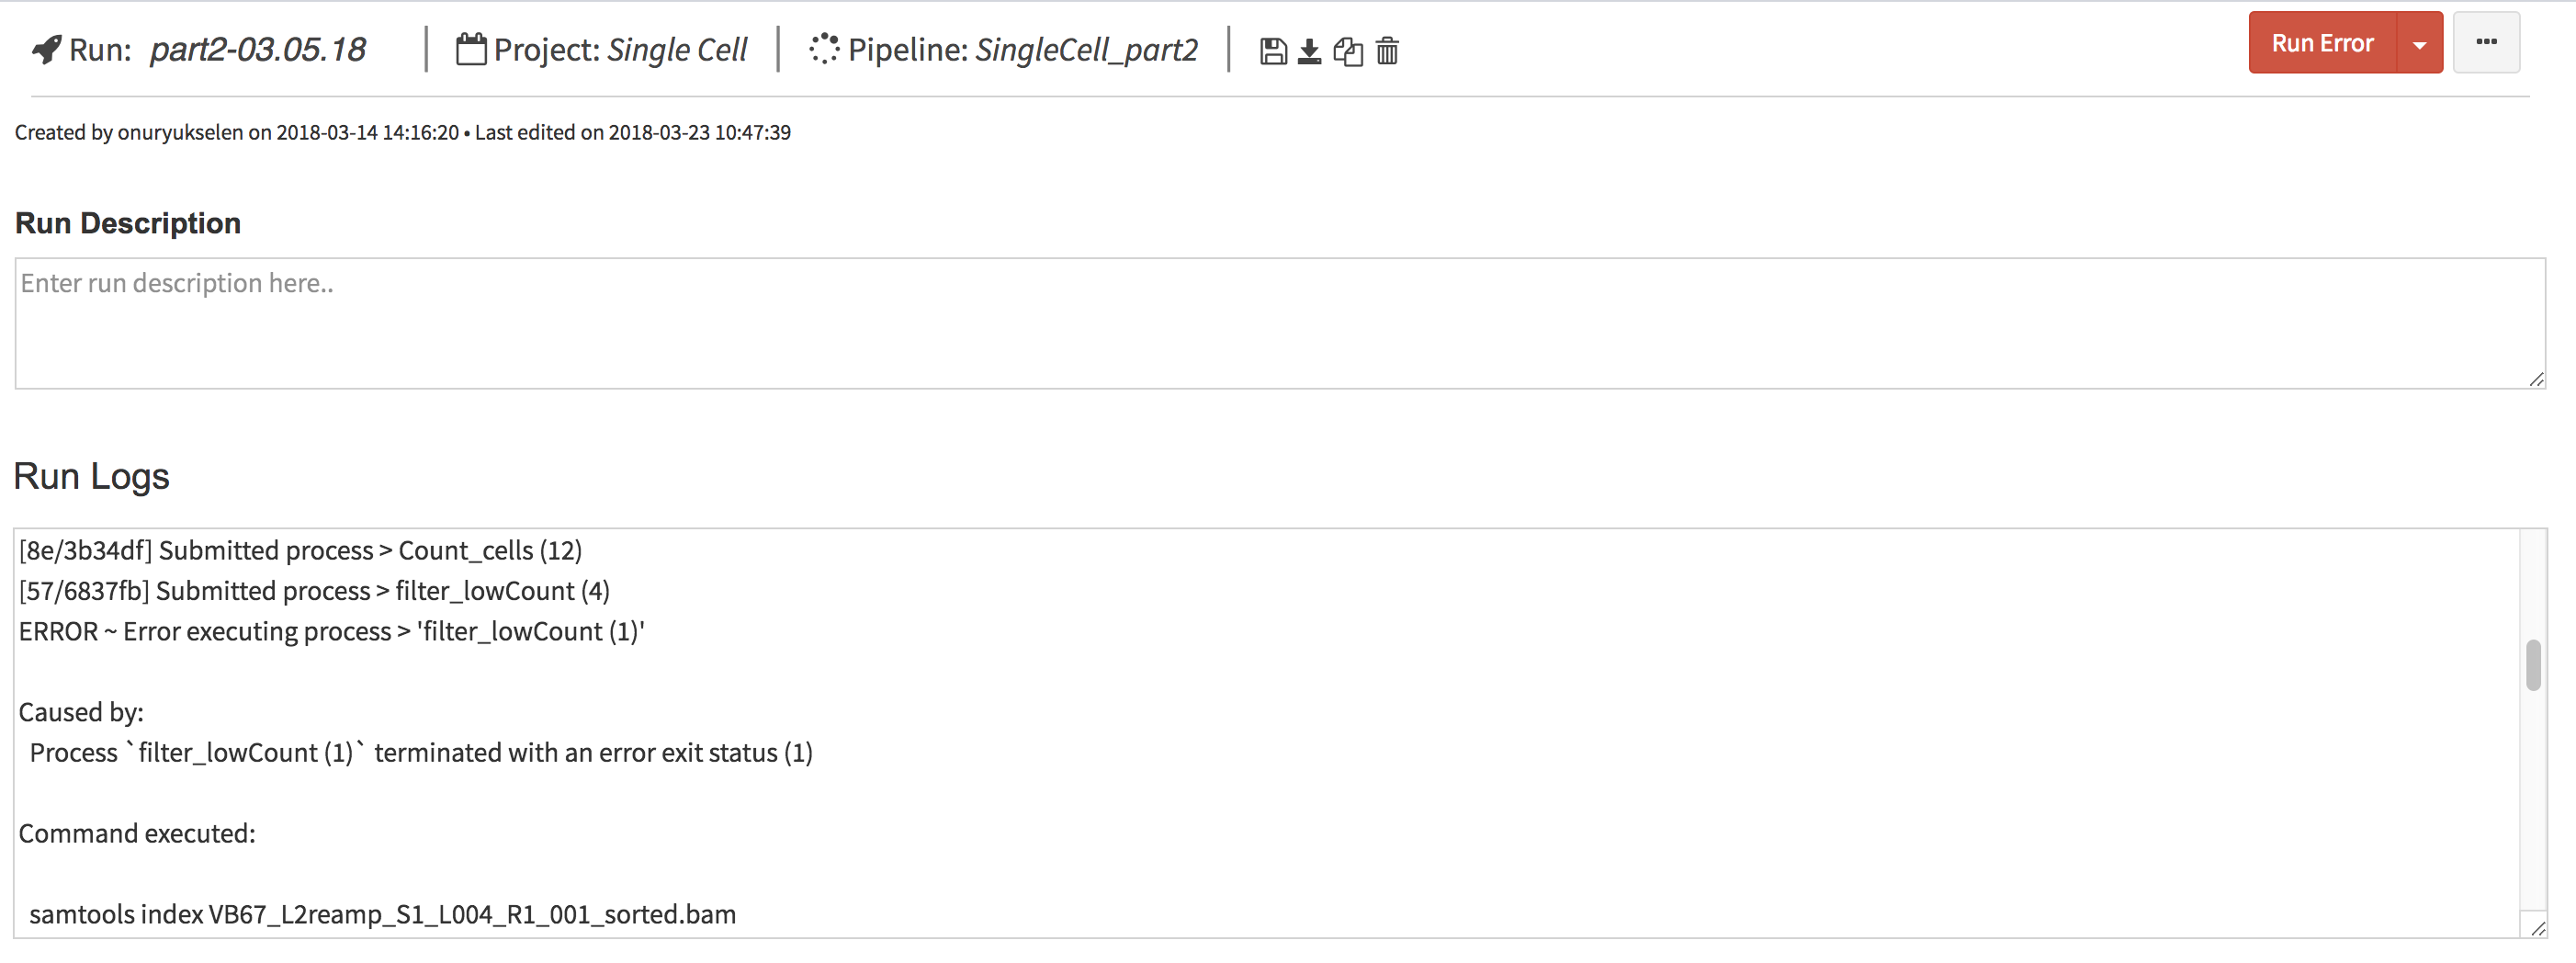Click the calendar icon beside Project
This screenshot has width=2576, height=963.
(x=471, y=49)
